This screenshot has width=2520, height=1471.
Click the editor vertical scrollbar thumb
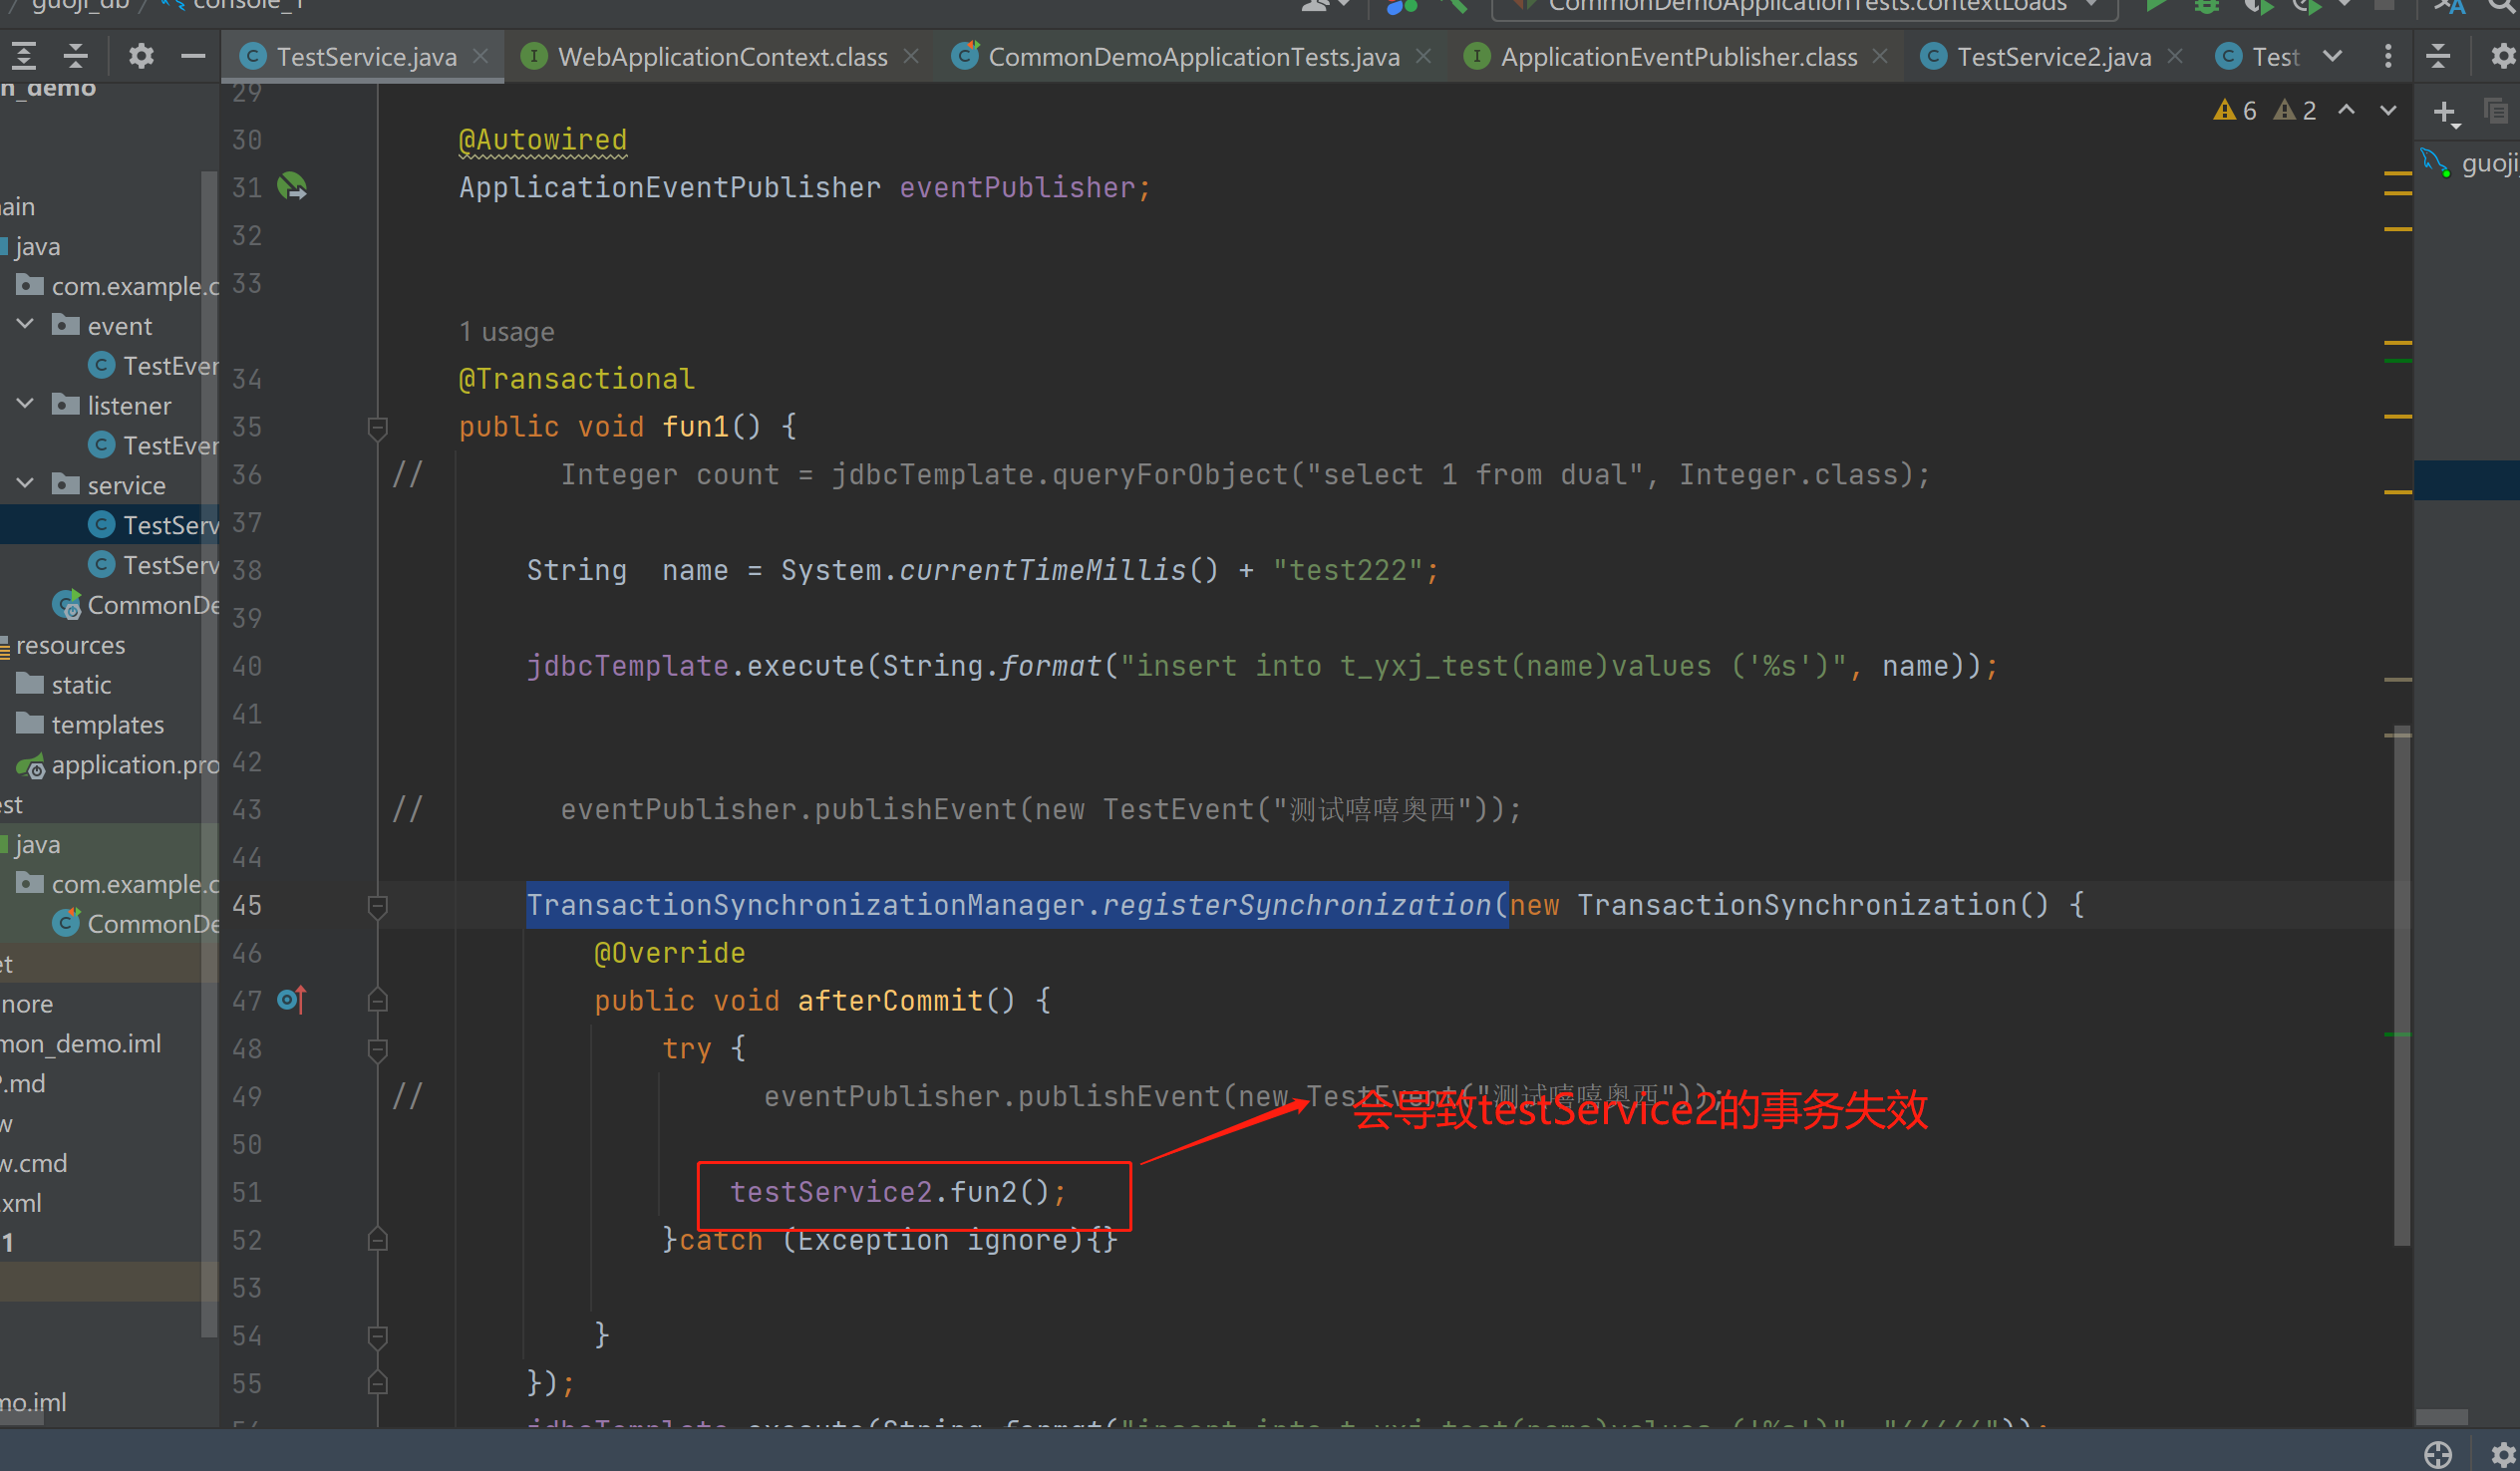[x=2402, y=985]
